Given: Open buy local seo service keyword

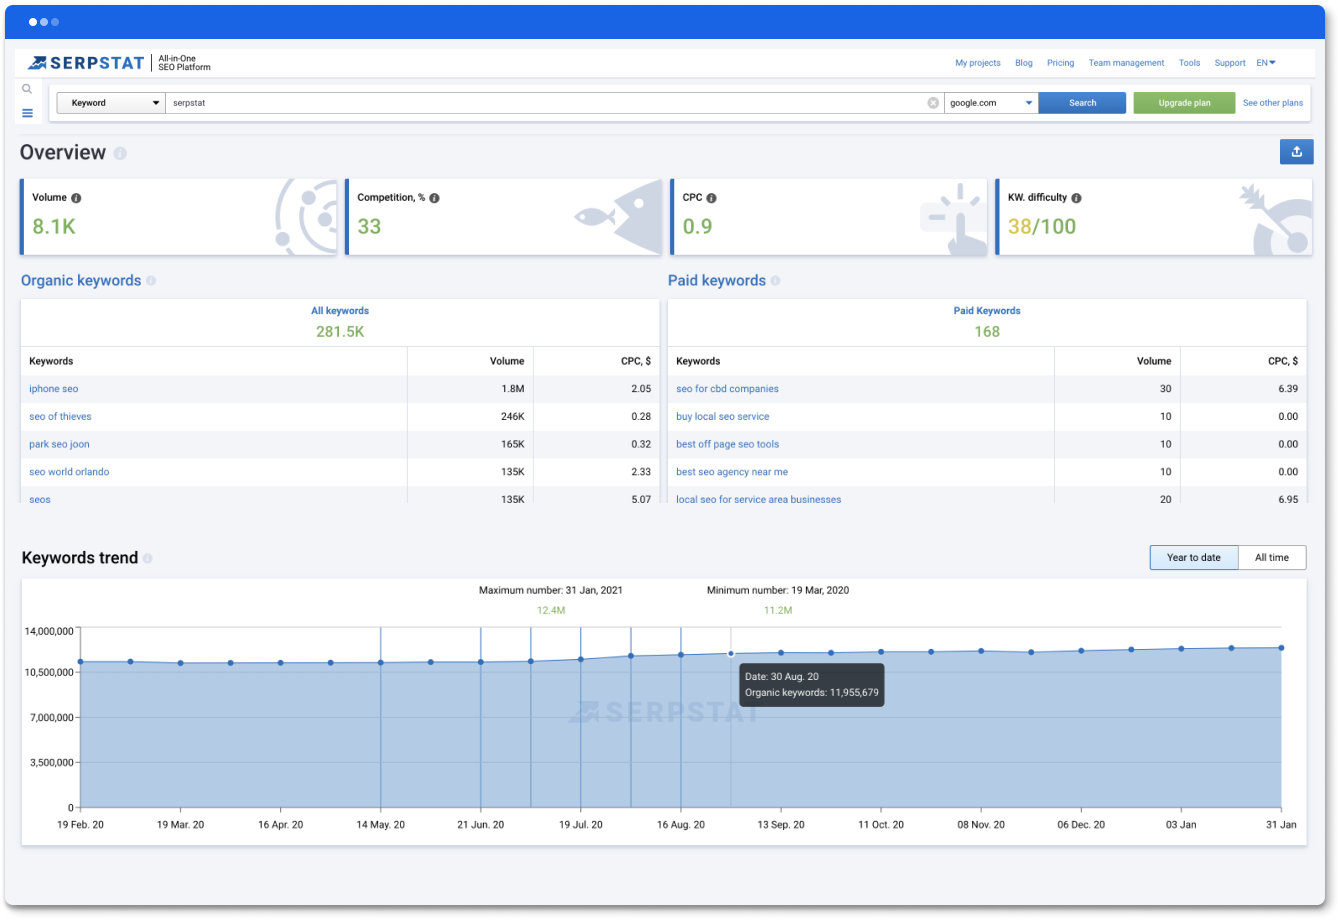Looking at the screenshot, I should pos(723,417).
